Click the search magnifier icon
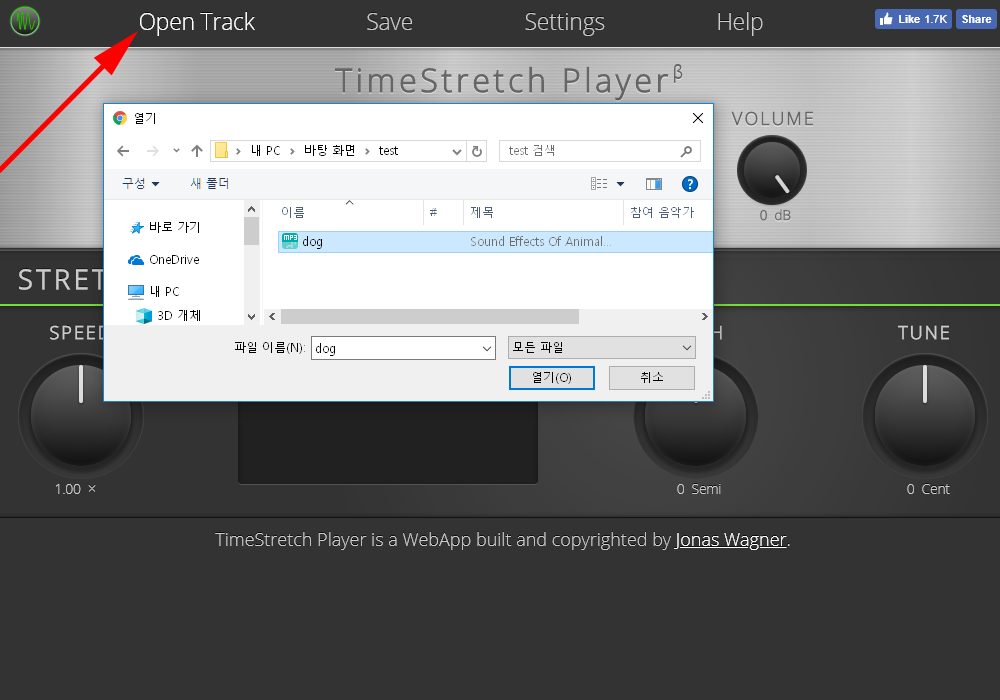The width and height of the screenshot is (1000, 700). pos(686,151)
